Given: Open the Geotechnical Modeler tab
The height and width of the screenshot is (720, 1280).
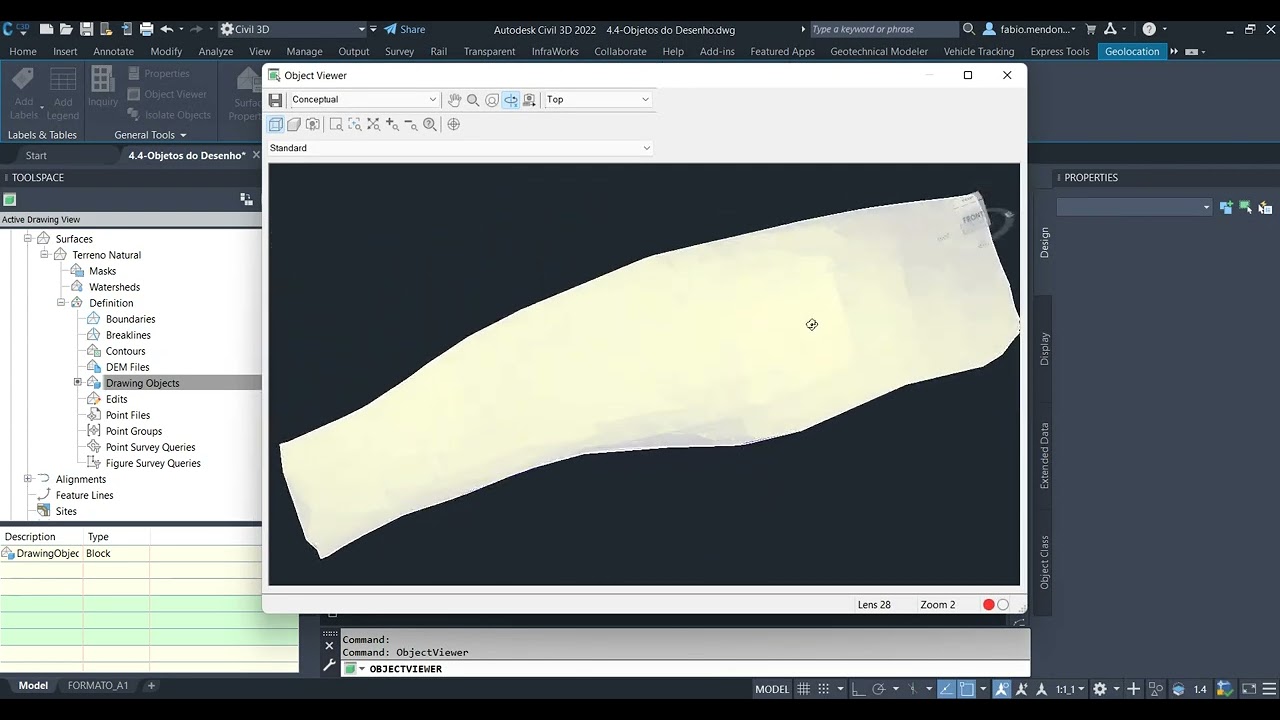Looking at the screenshot, I should coord(879,51).
